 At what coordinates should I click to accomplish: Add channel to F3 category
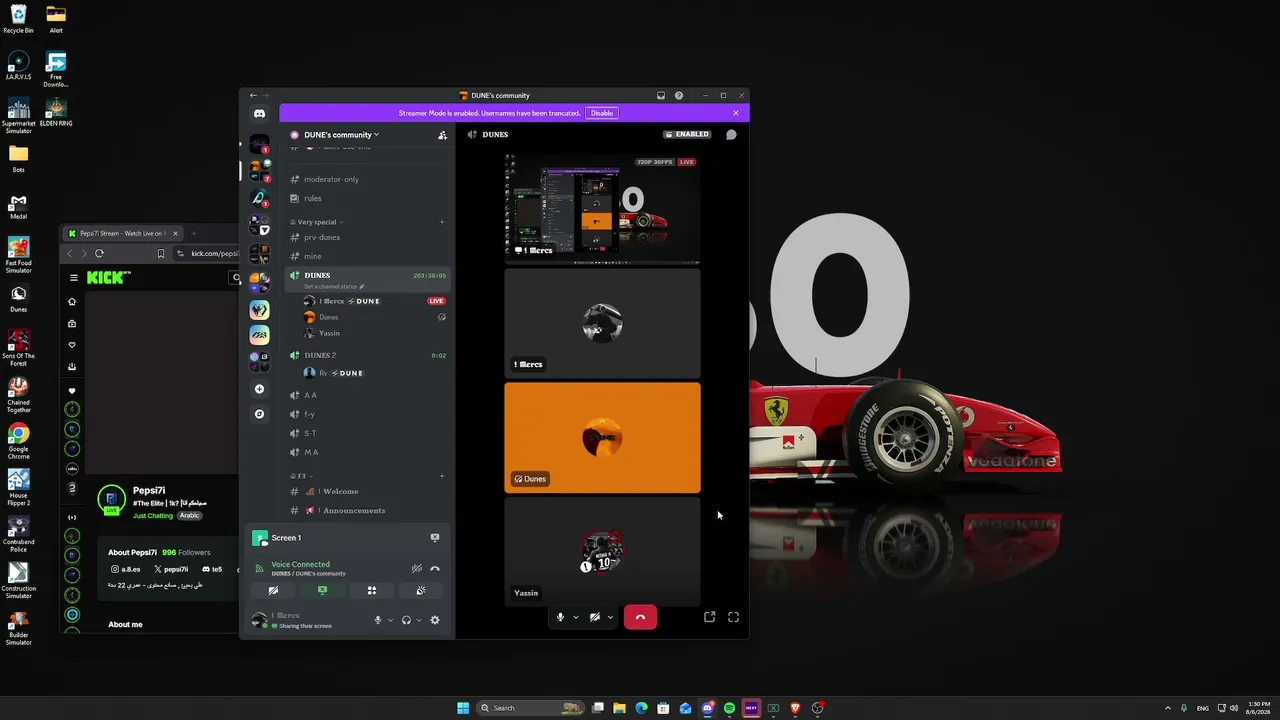coord(442,476)
